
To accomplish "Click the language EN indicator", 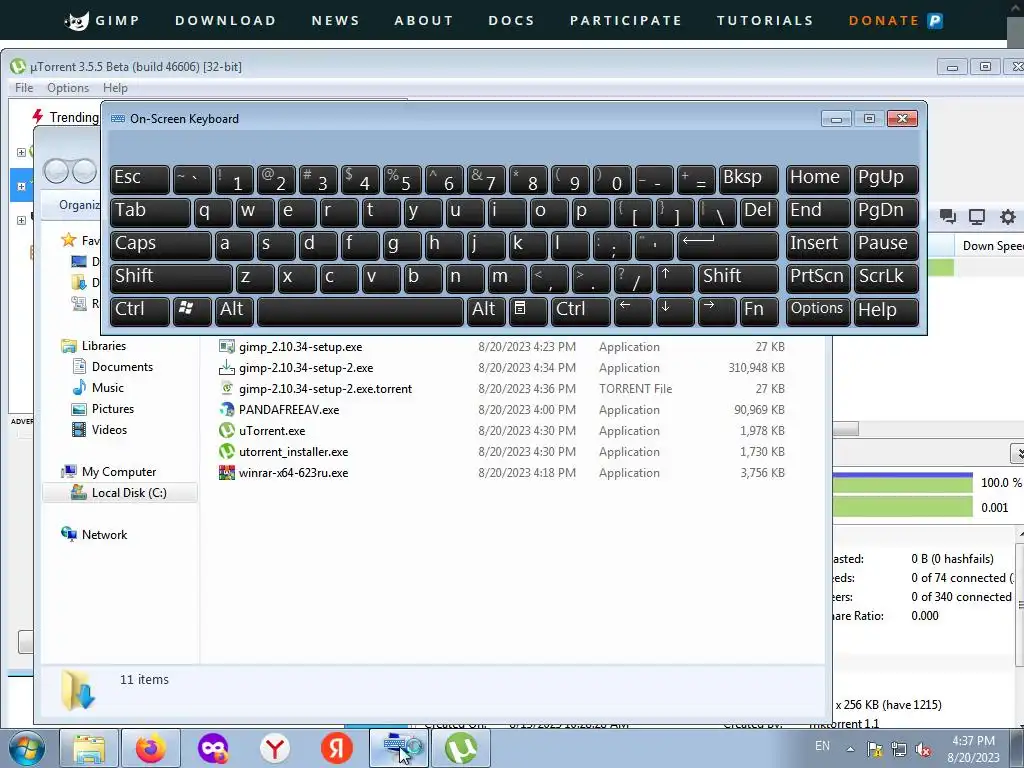I will pos(823,746).
